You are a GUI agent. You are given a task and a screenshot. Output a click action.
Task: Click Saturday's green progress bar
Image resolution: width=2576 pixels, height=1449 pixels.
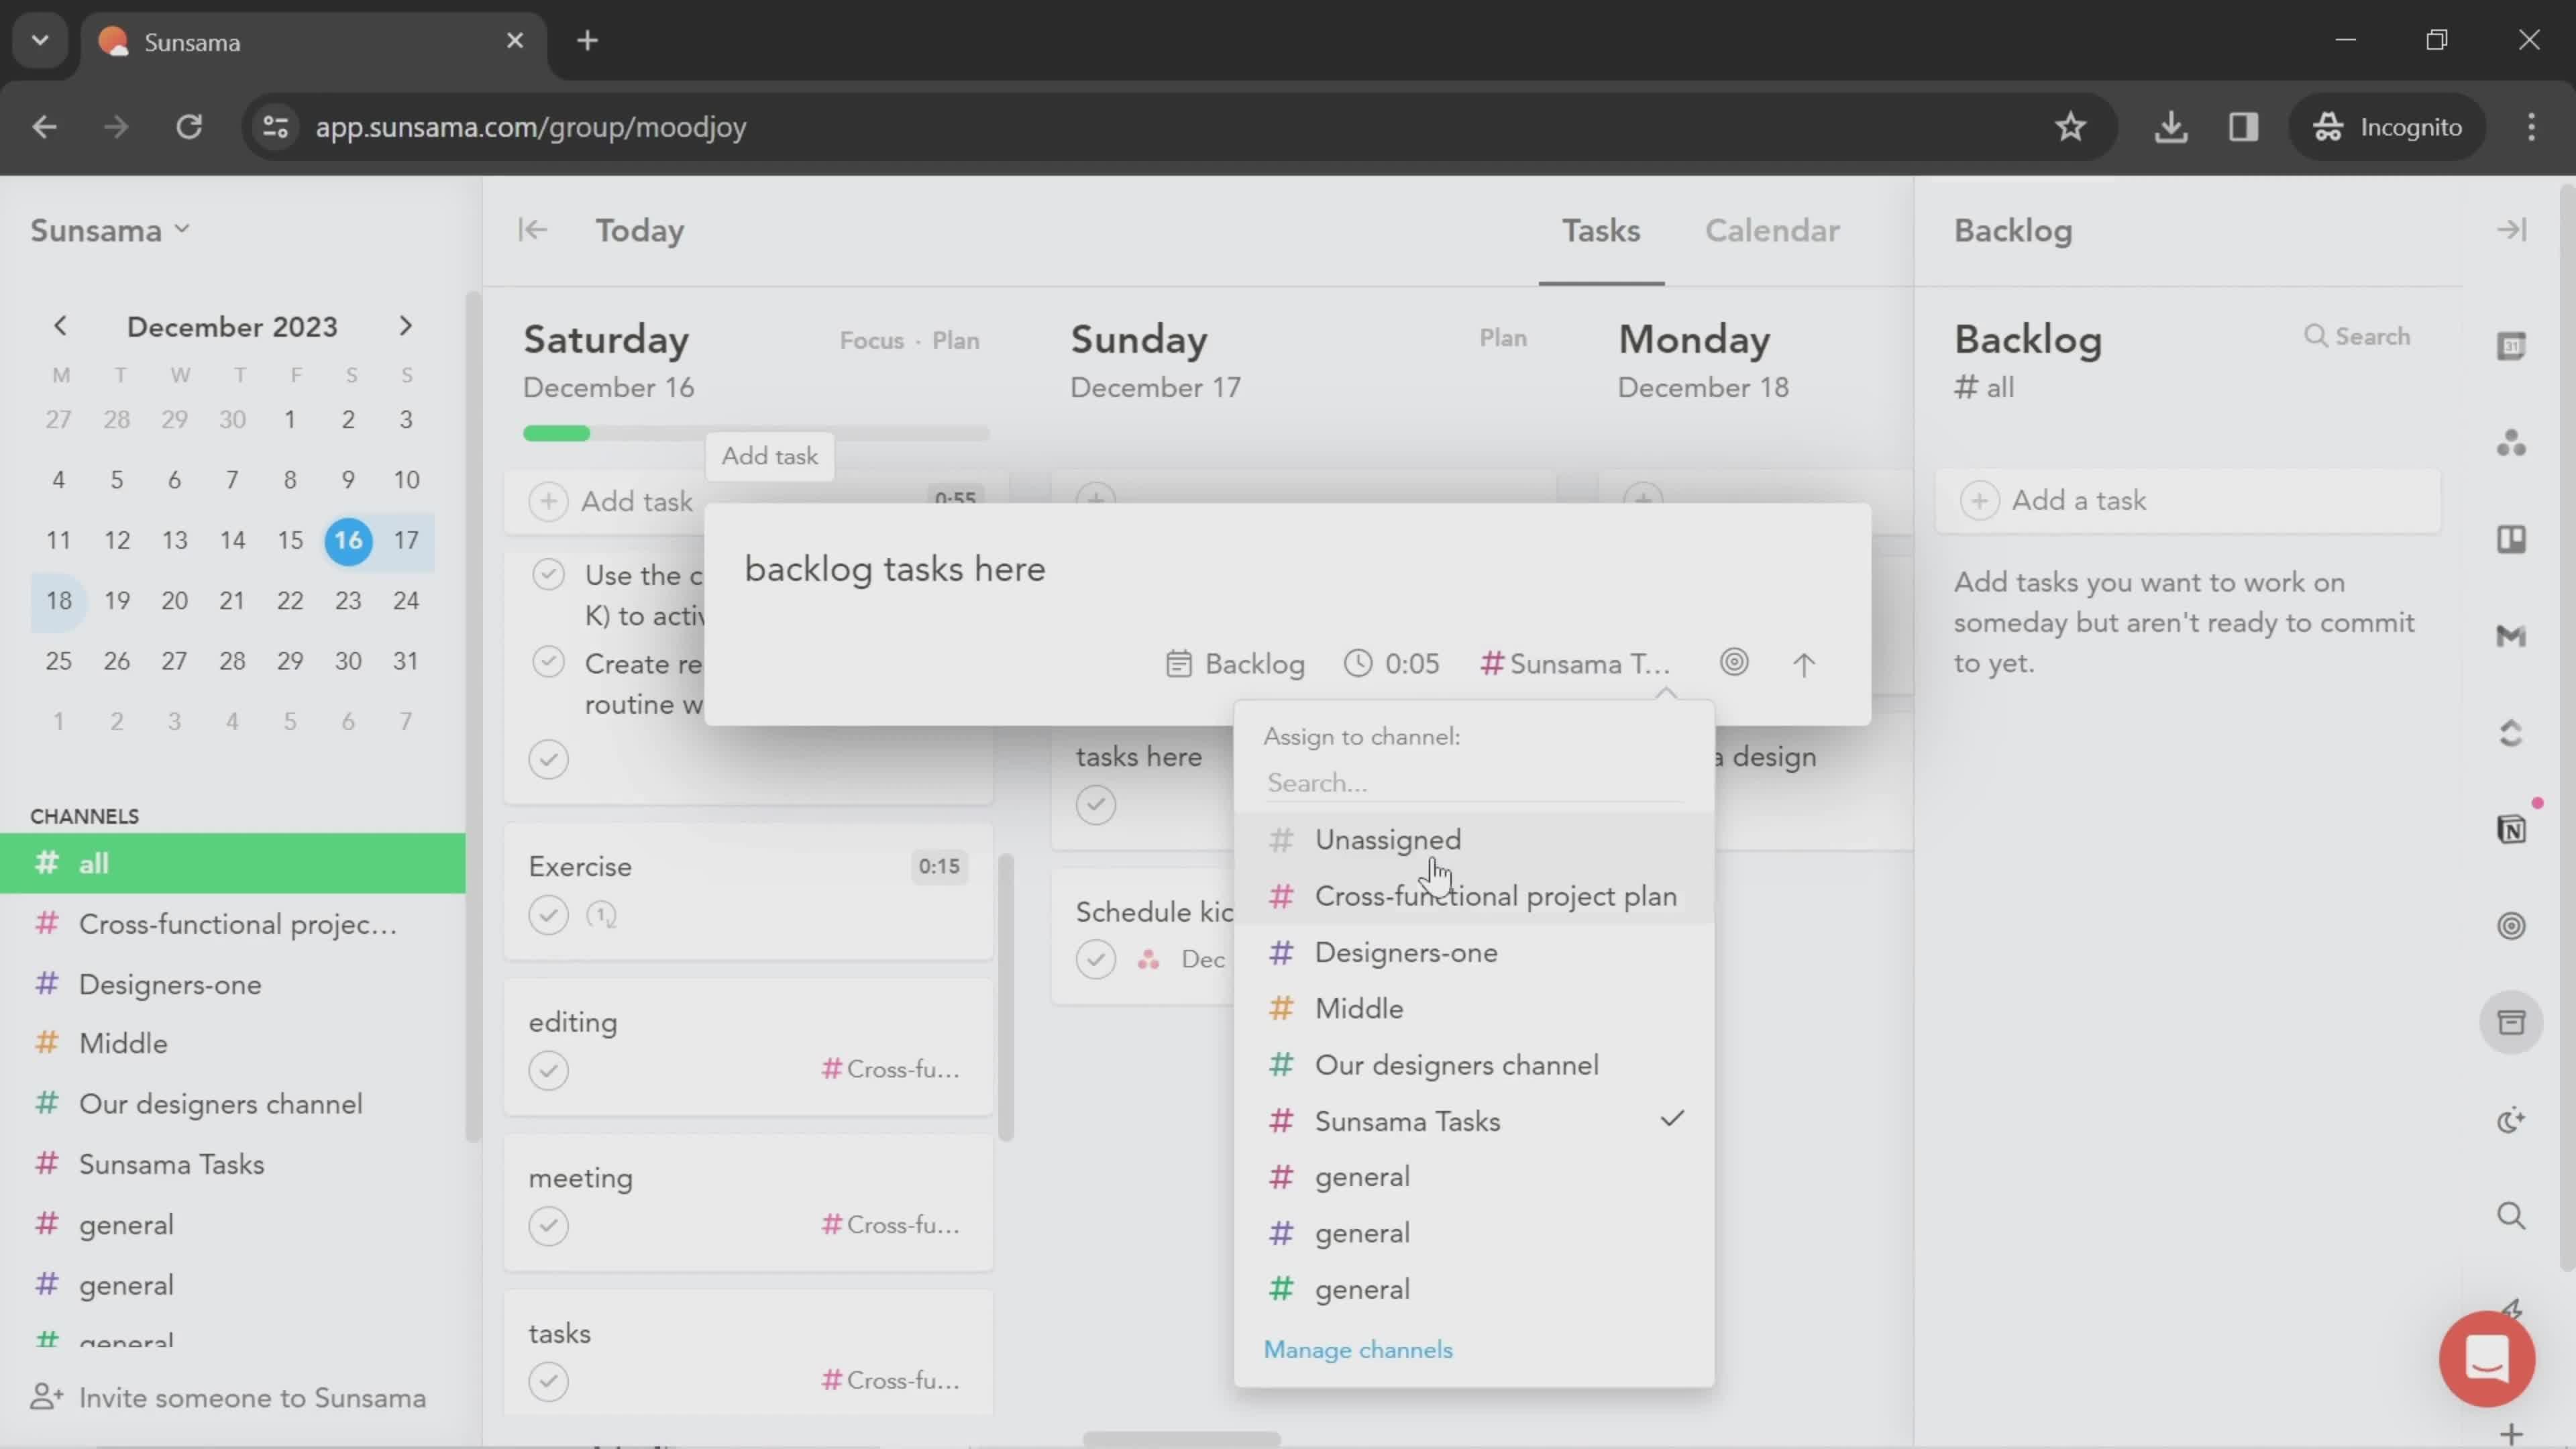click(x=556, y=433)
